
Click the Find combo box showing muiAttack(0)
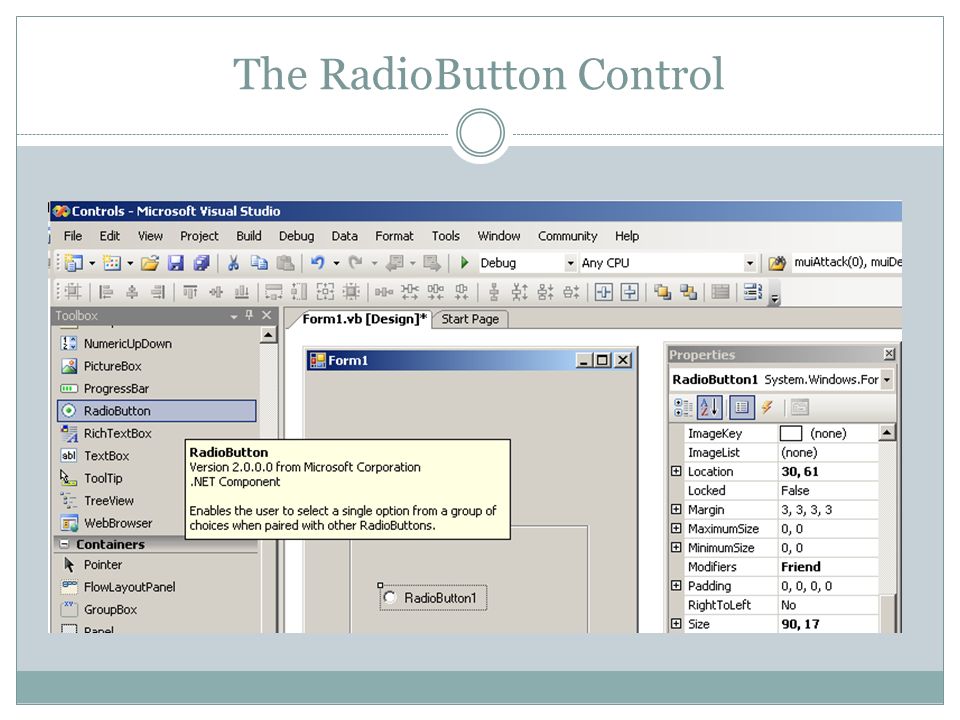[847, 263]
